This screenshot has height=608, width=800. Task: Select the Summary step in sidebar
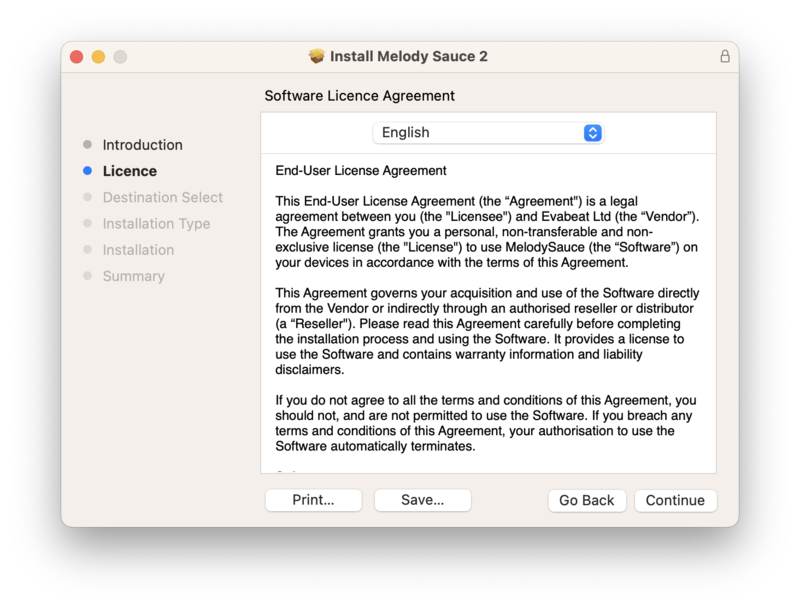(134, 276)
